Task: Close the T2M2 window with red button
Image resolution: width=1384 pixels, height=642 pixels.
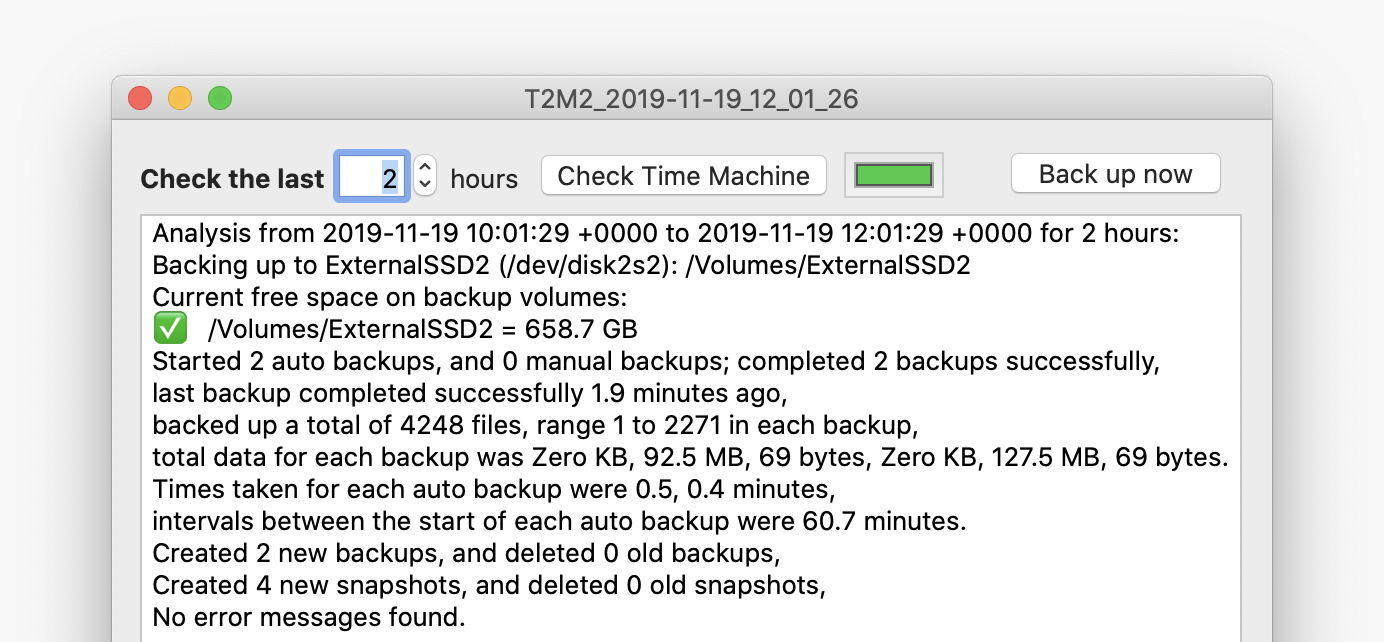Action: (140, 98)
